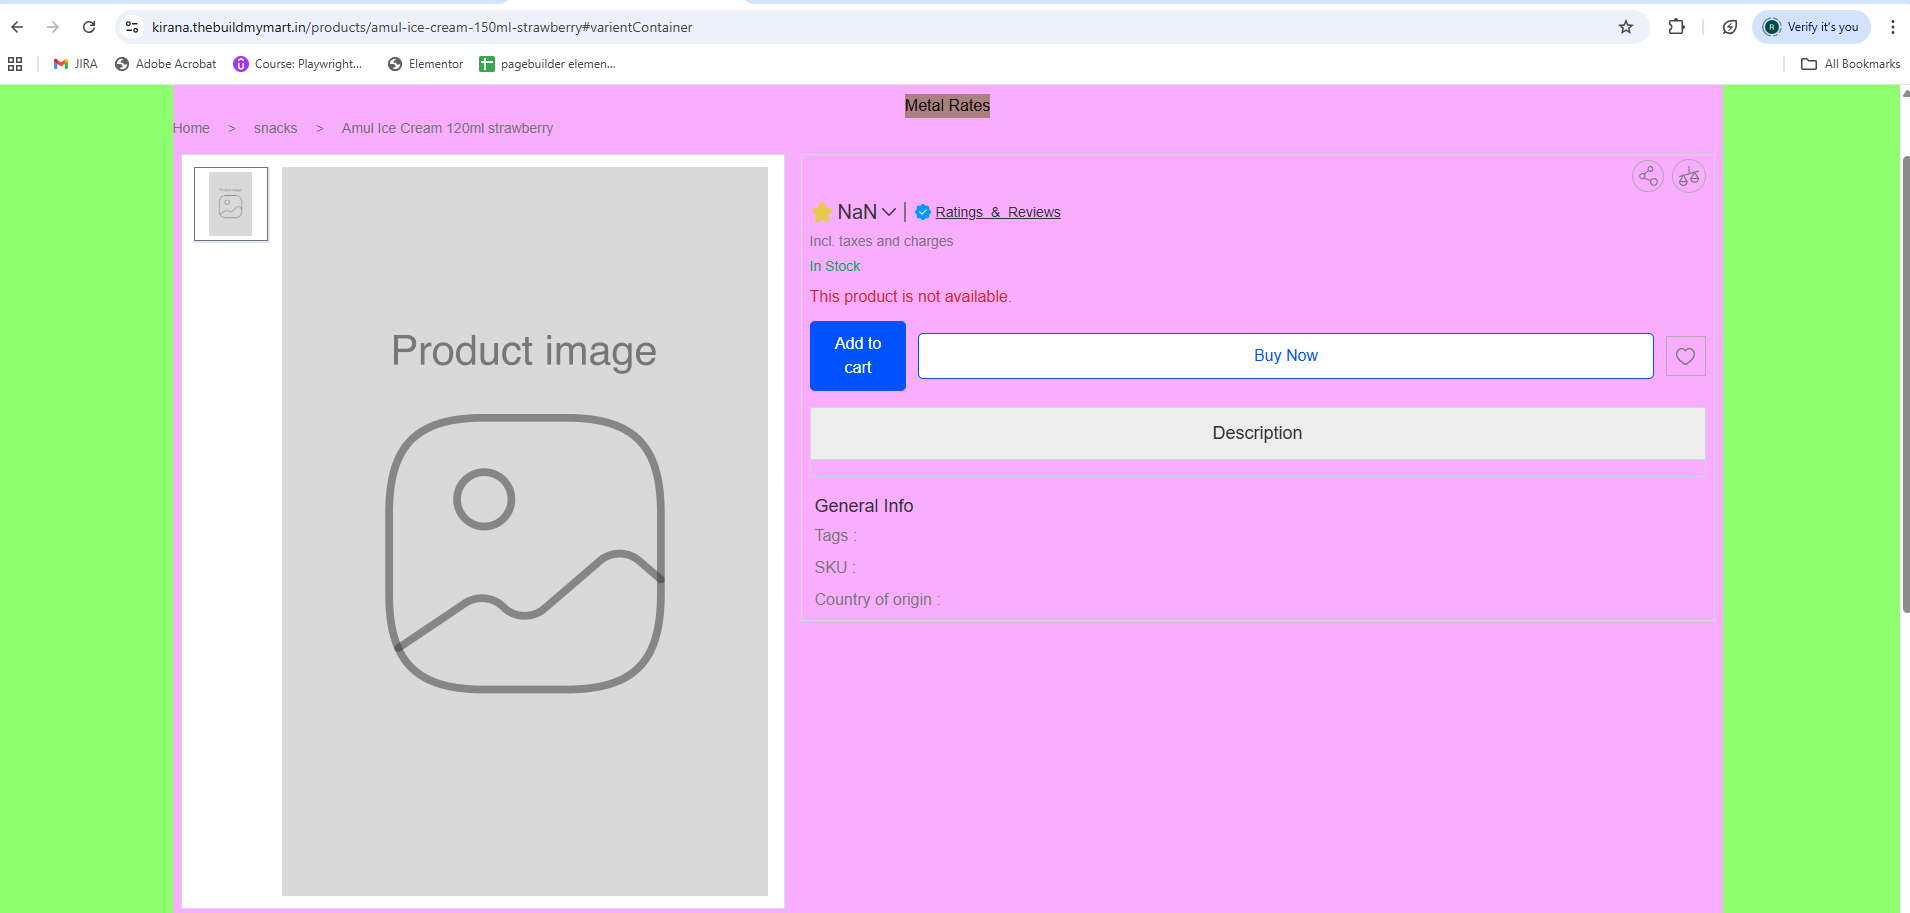Viewport: 1910px width, 913px height.
Task: Open the Elementor bookmark
Action: (426, 64)
